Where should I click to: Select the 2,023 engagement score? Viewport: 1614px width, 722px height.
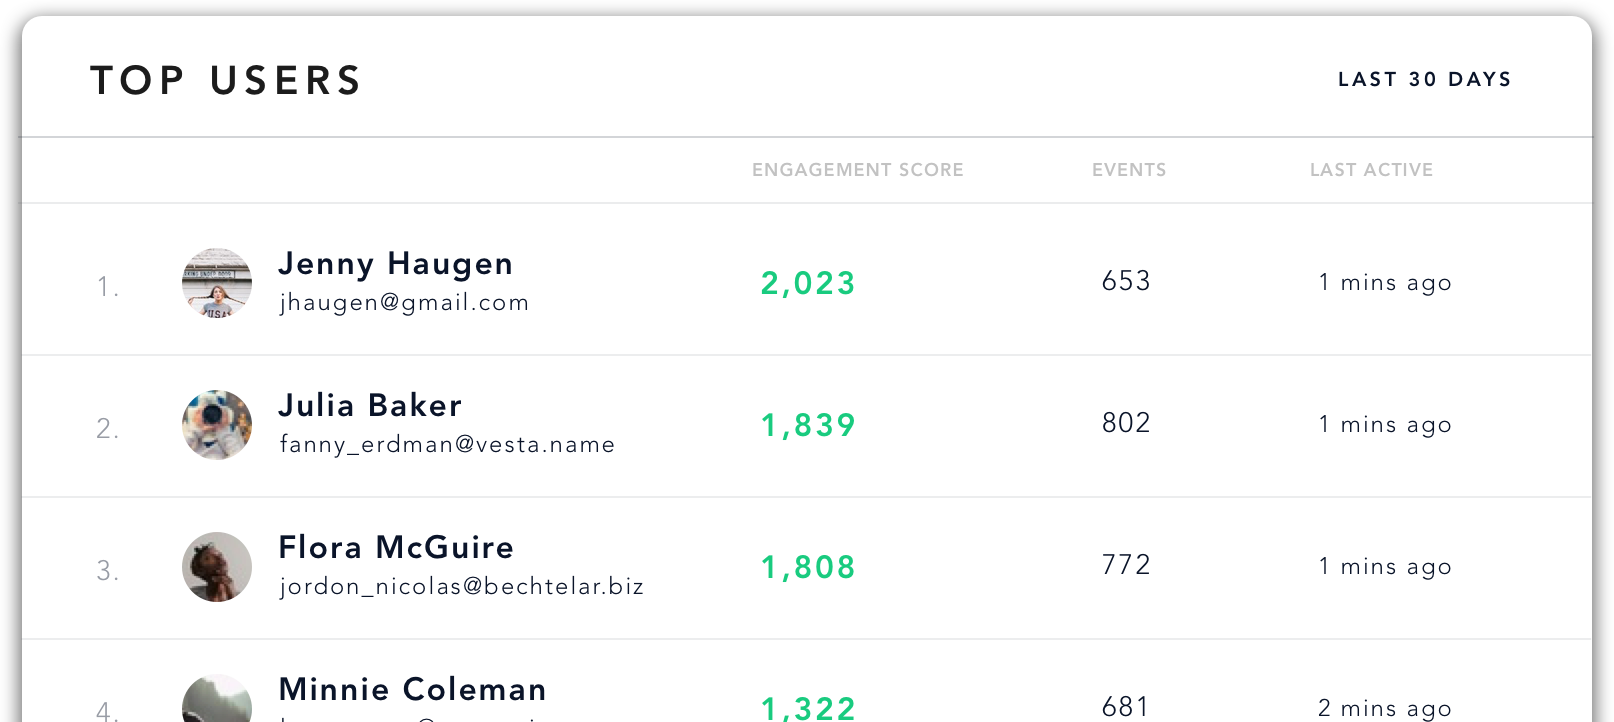tap(808, 284)
